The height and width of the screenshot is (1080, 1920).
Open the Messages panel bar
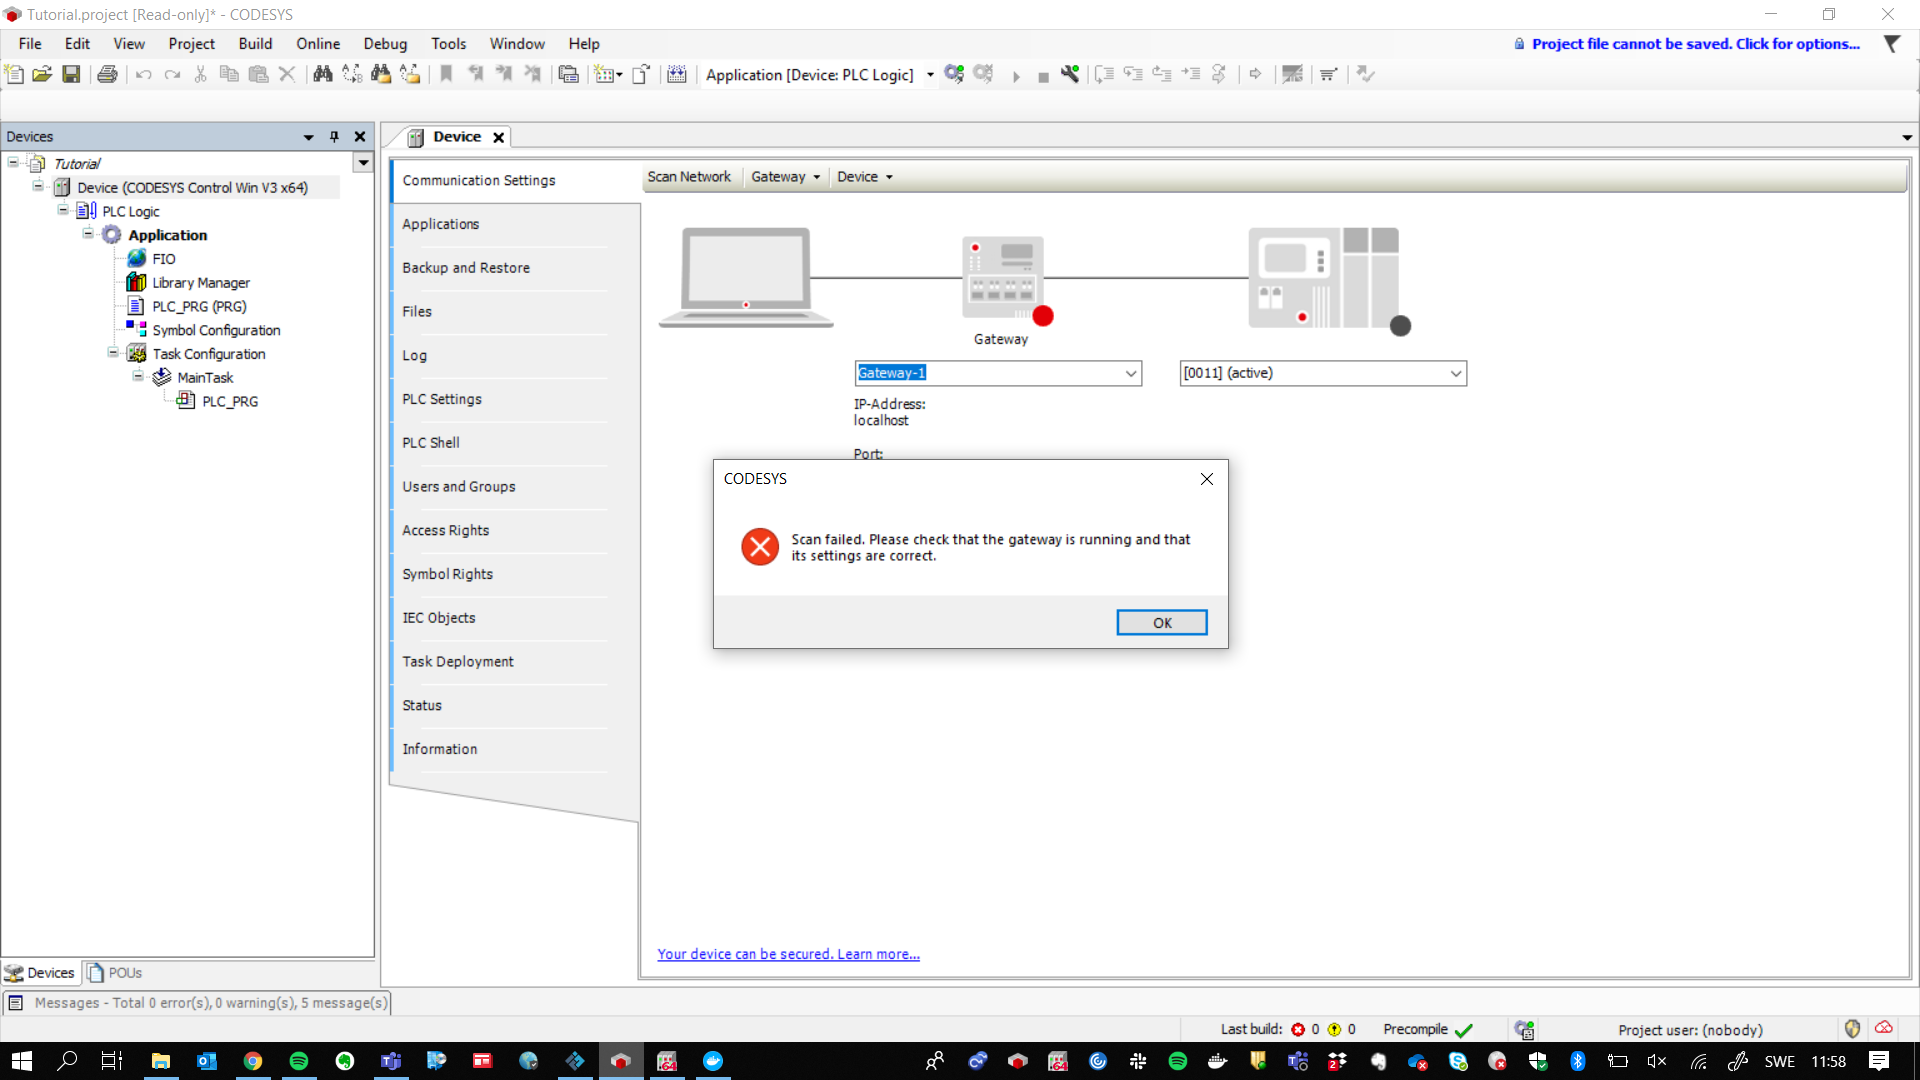coord(197,1002)
